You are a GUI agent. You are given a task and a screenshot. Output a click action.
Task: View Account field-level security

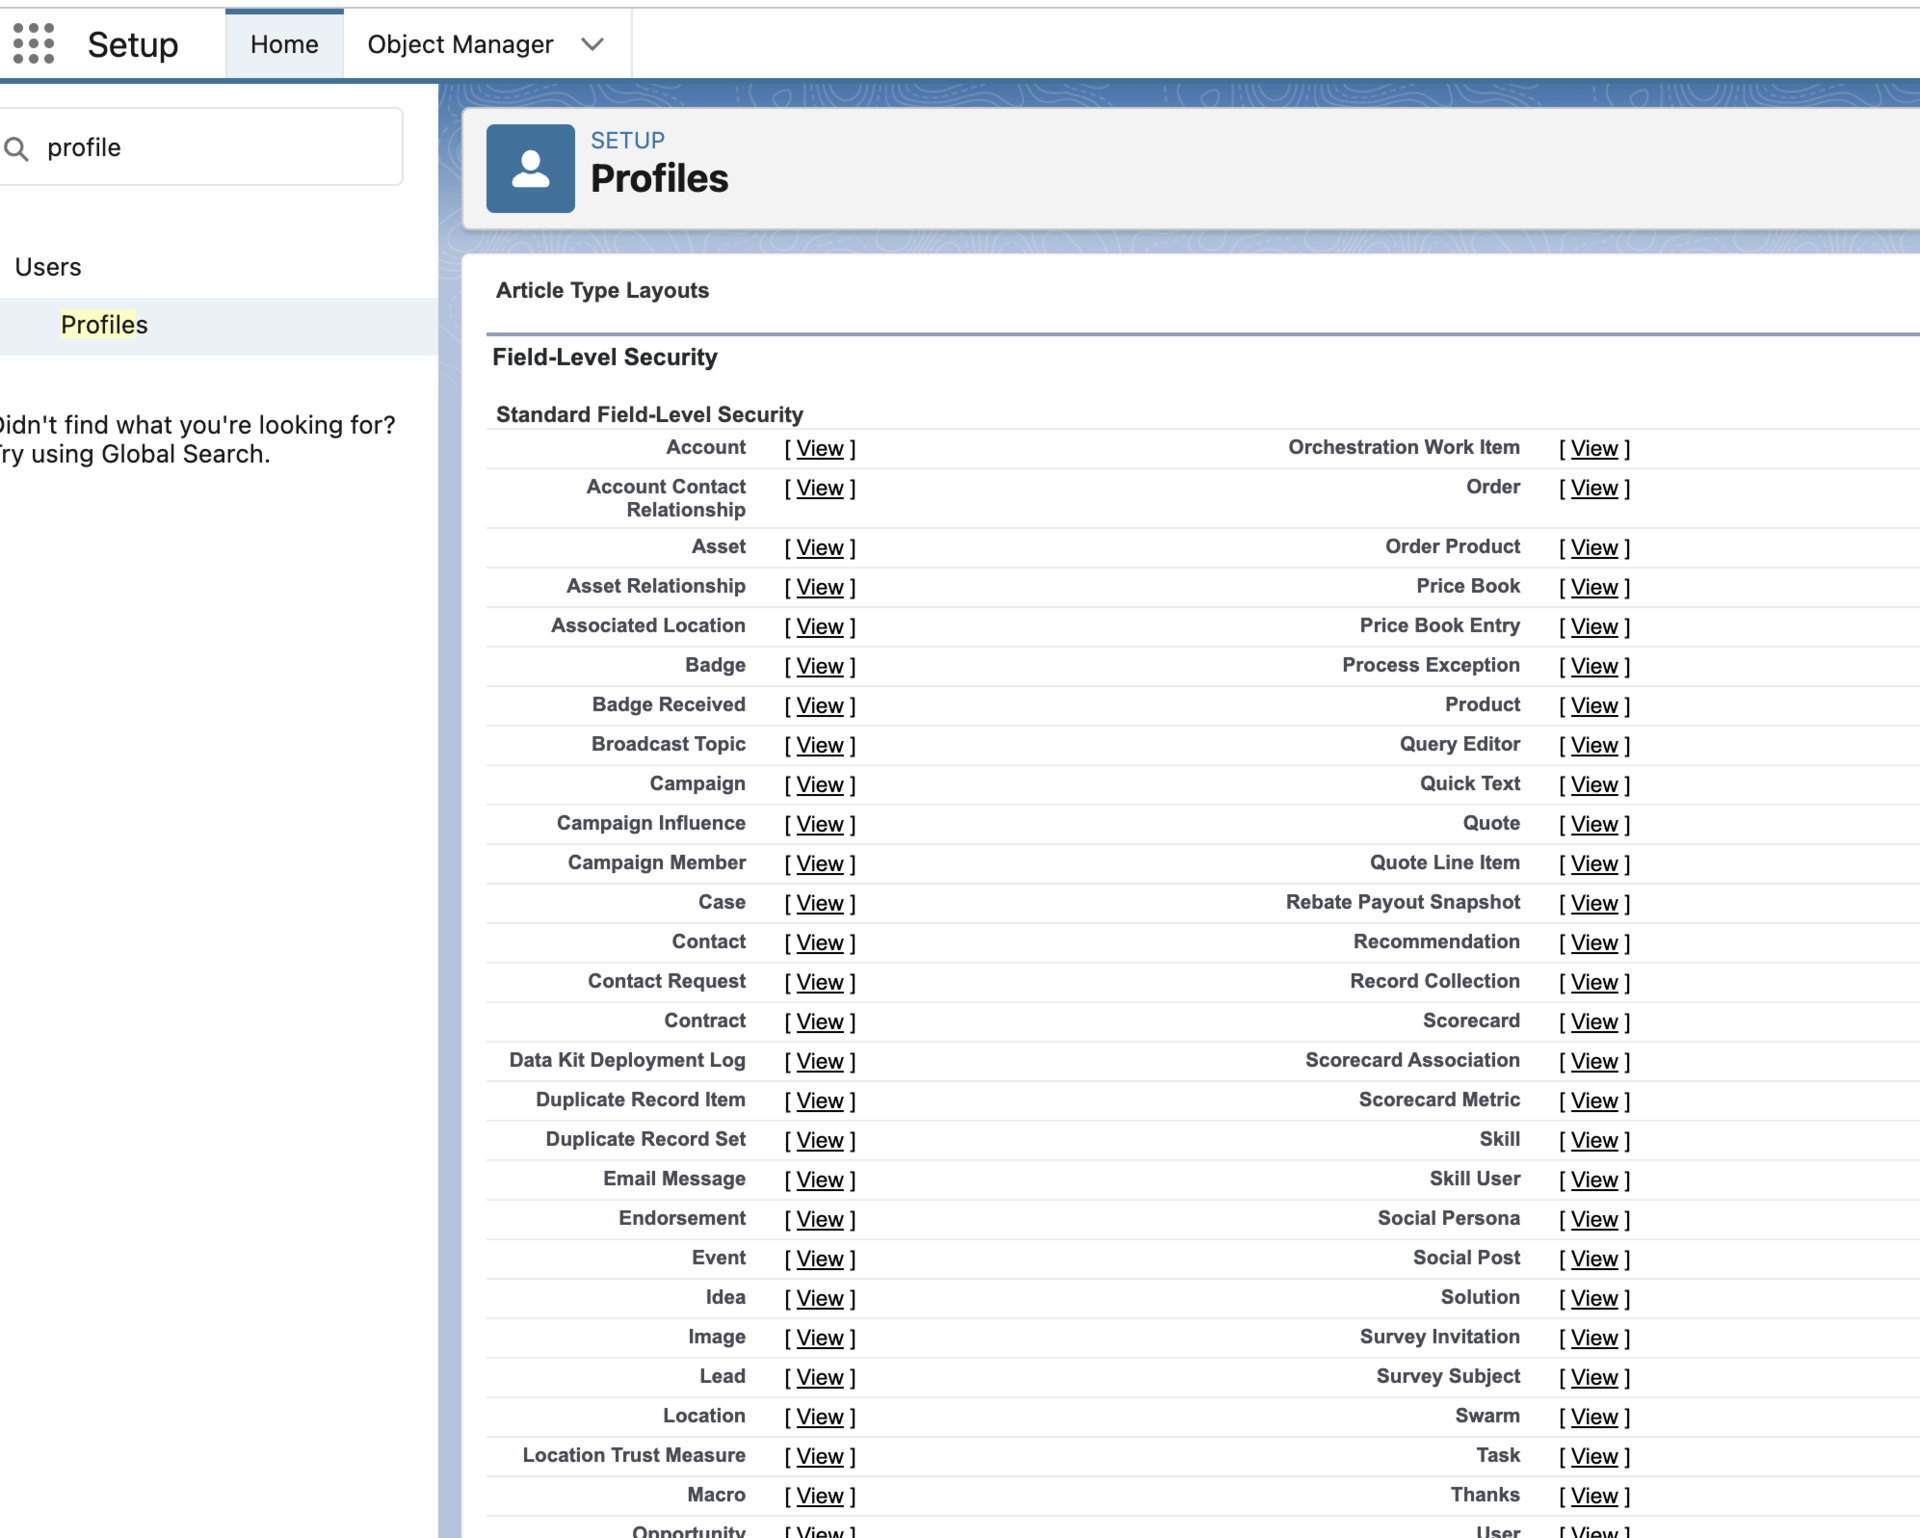818,448
